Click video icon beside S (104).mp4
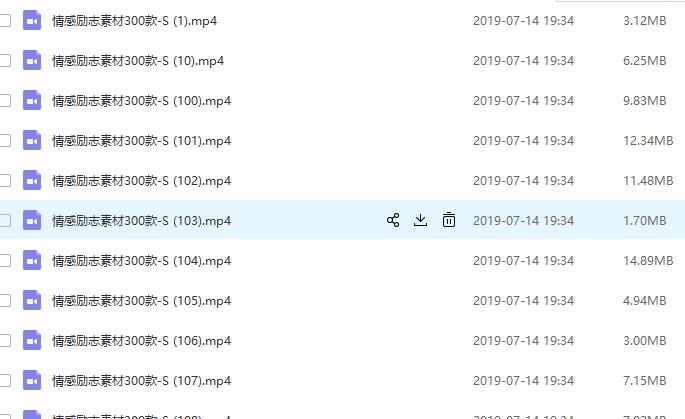The height and width of the screenshot is (419, 685). click(x=32, y=260)
